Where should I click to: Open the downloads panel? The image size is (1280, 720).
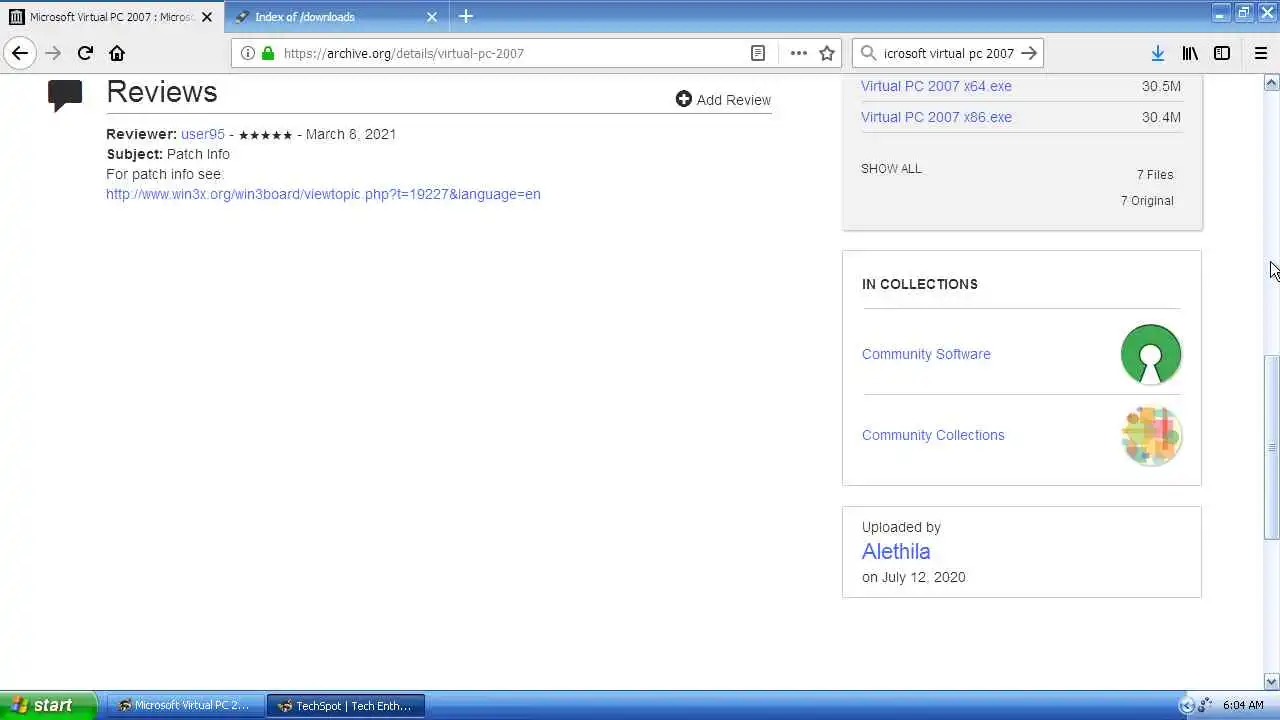tap(1157, 53)
